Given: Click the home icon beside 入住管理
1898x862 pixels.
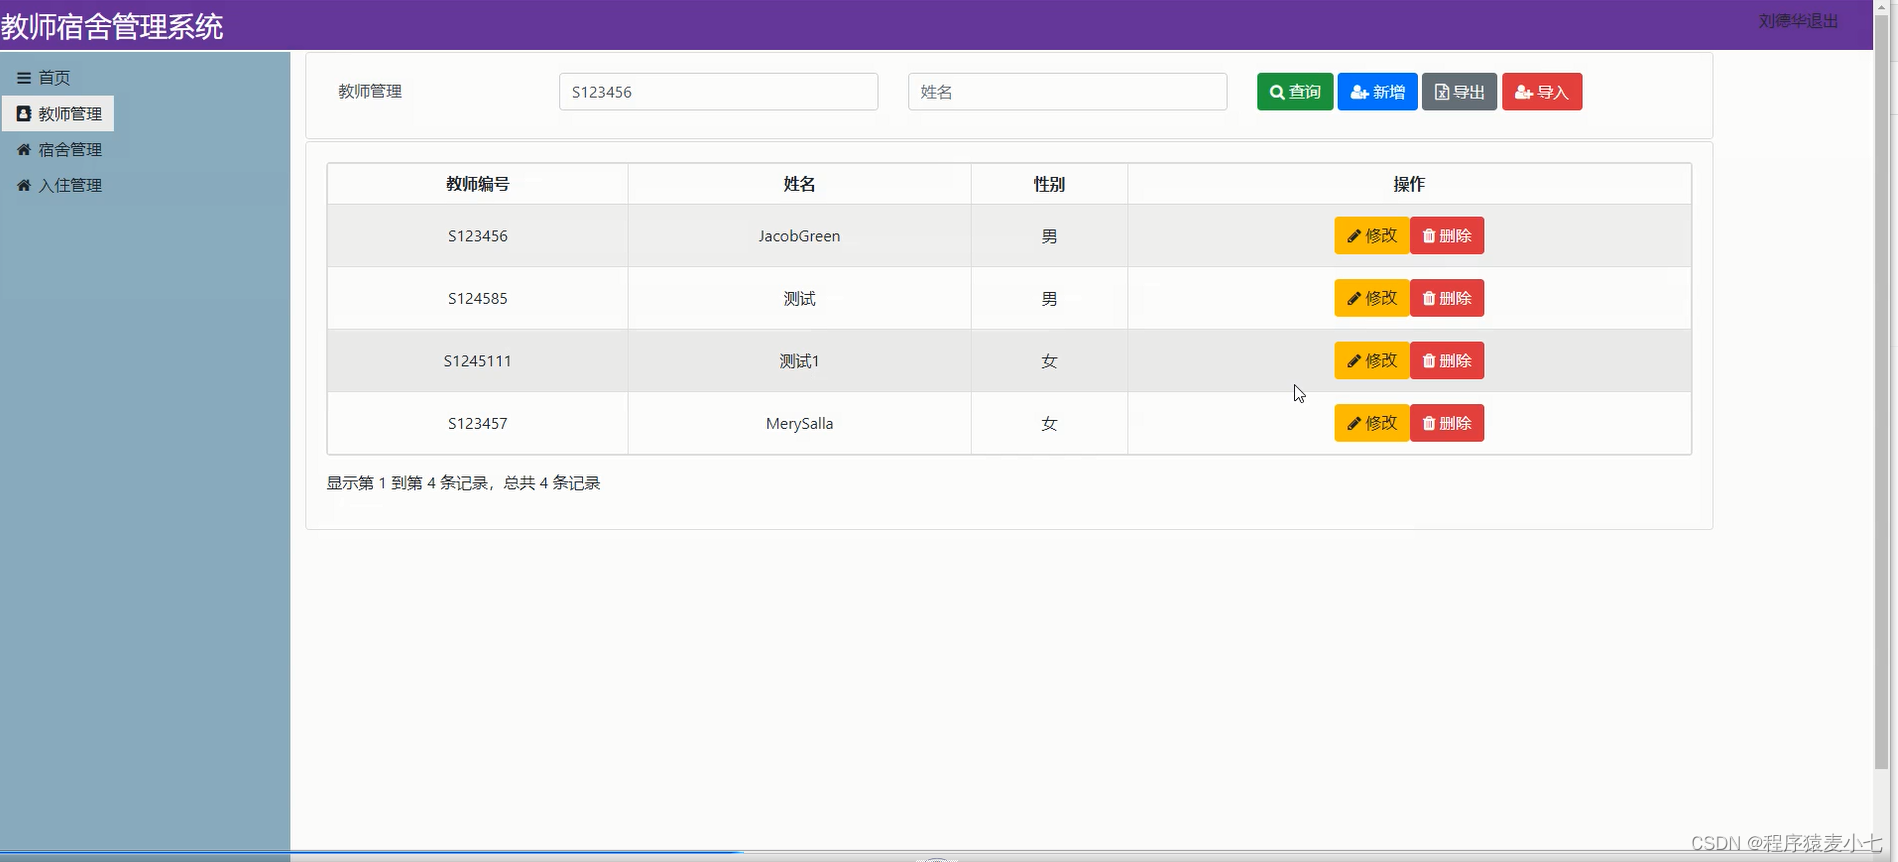Looking at the screenshot, I should [x=24, y=186].
